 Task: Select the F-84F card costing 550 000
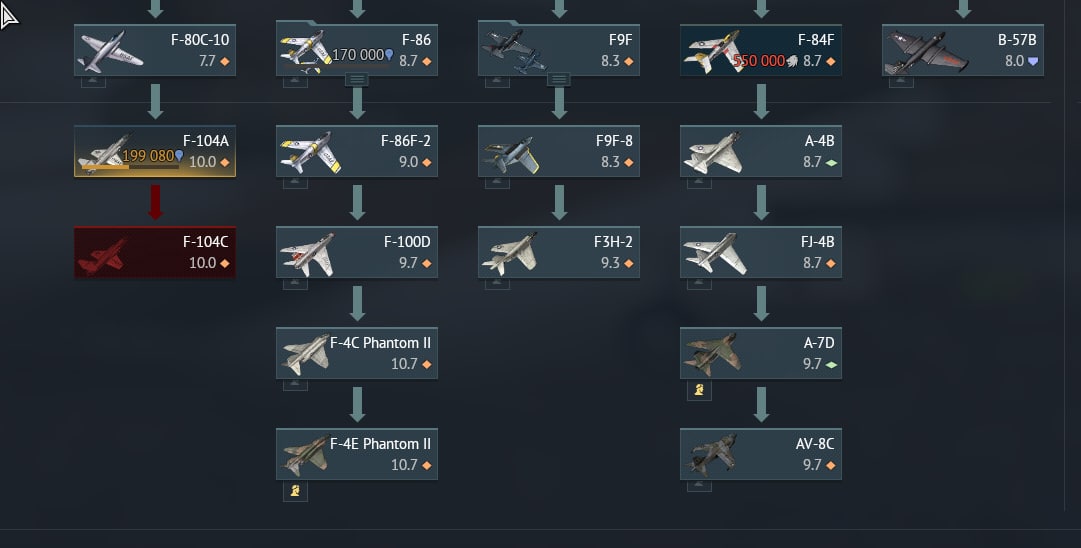coord(760,50)
